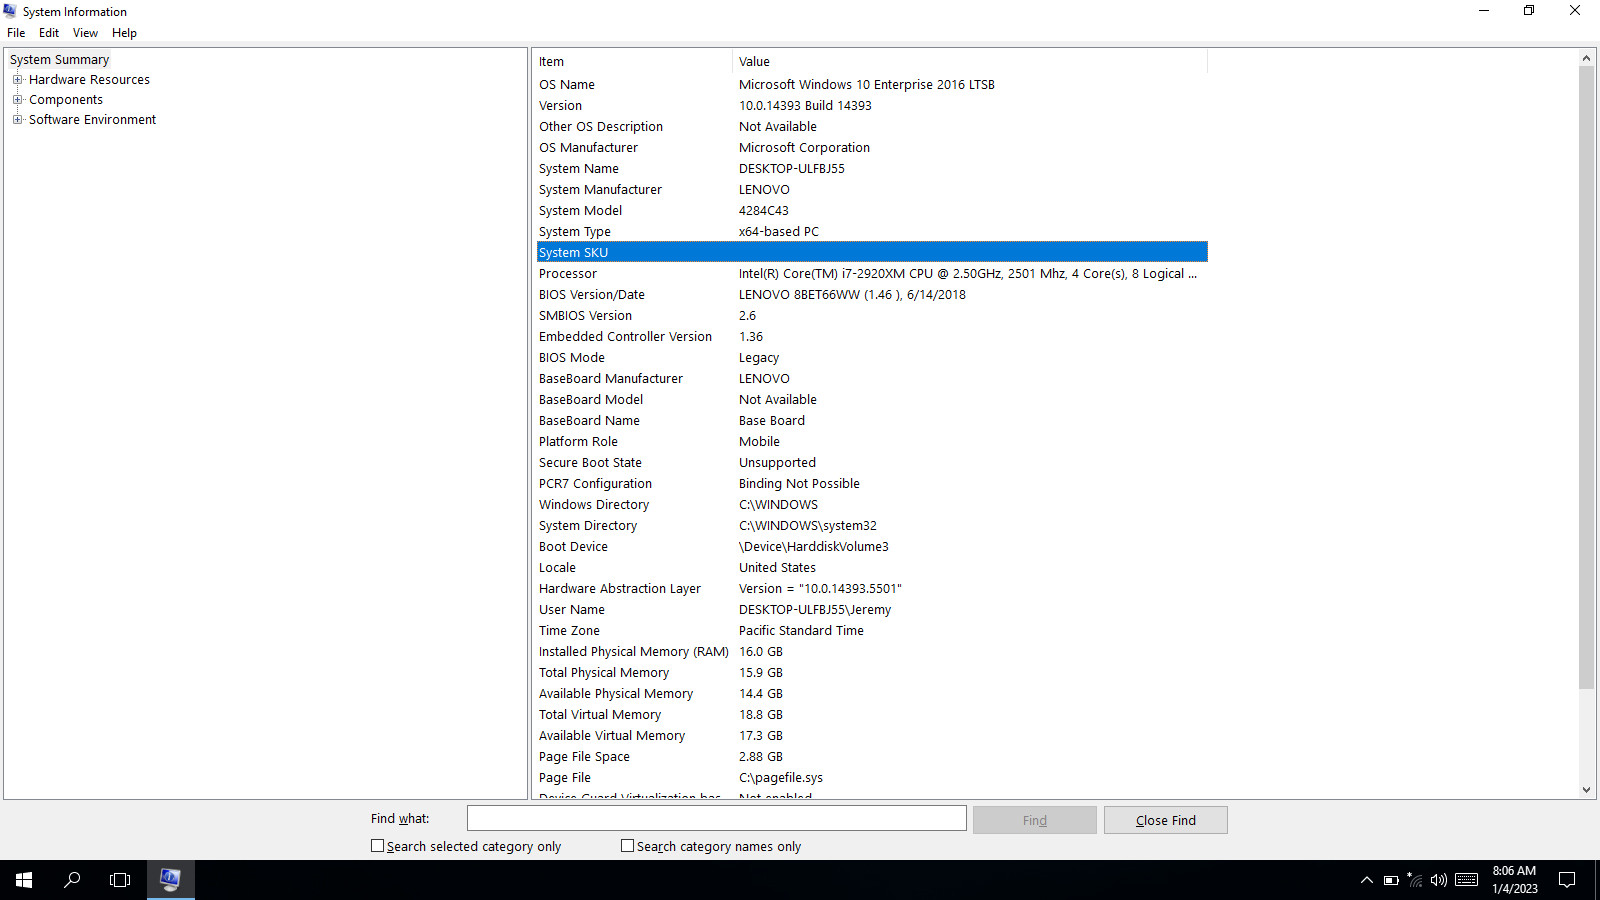Open the File menu
This screenshot has height=900, width=1600.
[x=16, y=33]
